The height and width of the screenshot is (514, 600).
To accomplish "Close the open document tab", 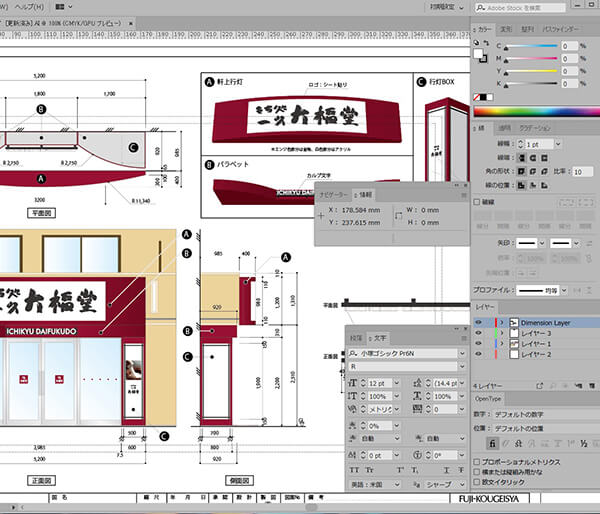I will (x=130, y=23).
